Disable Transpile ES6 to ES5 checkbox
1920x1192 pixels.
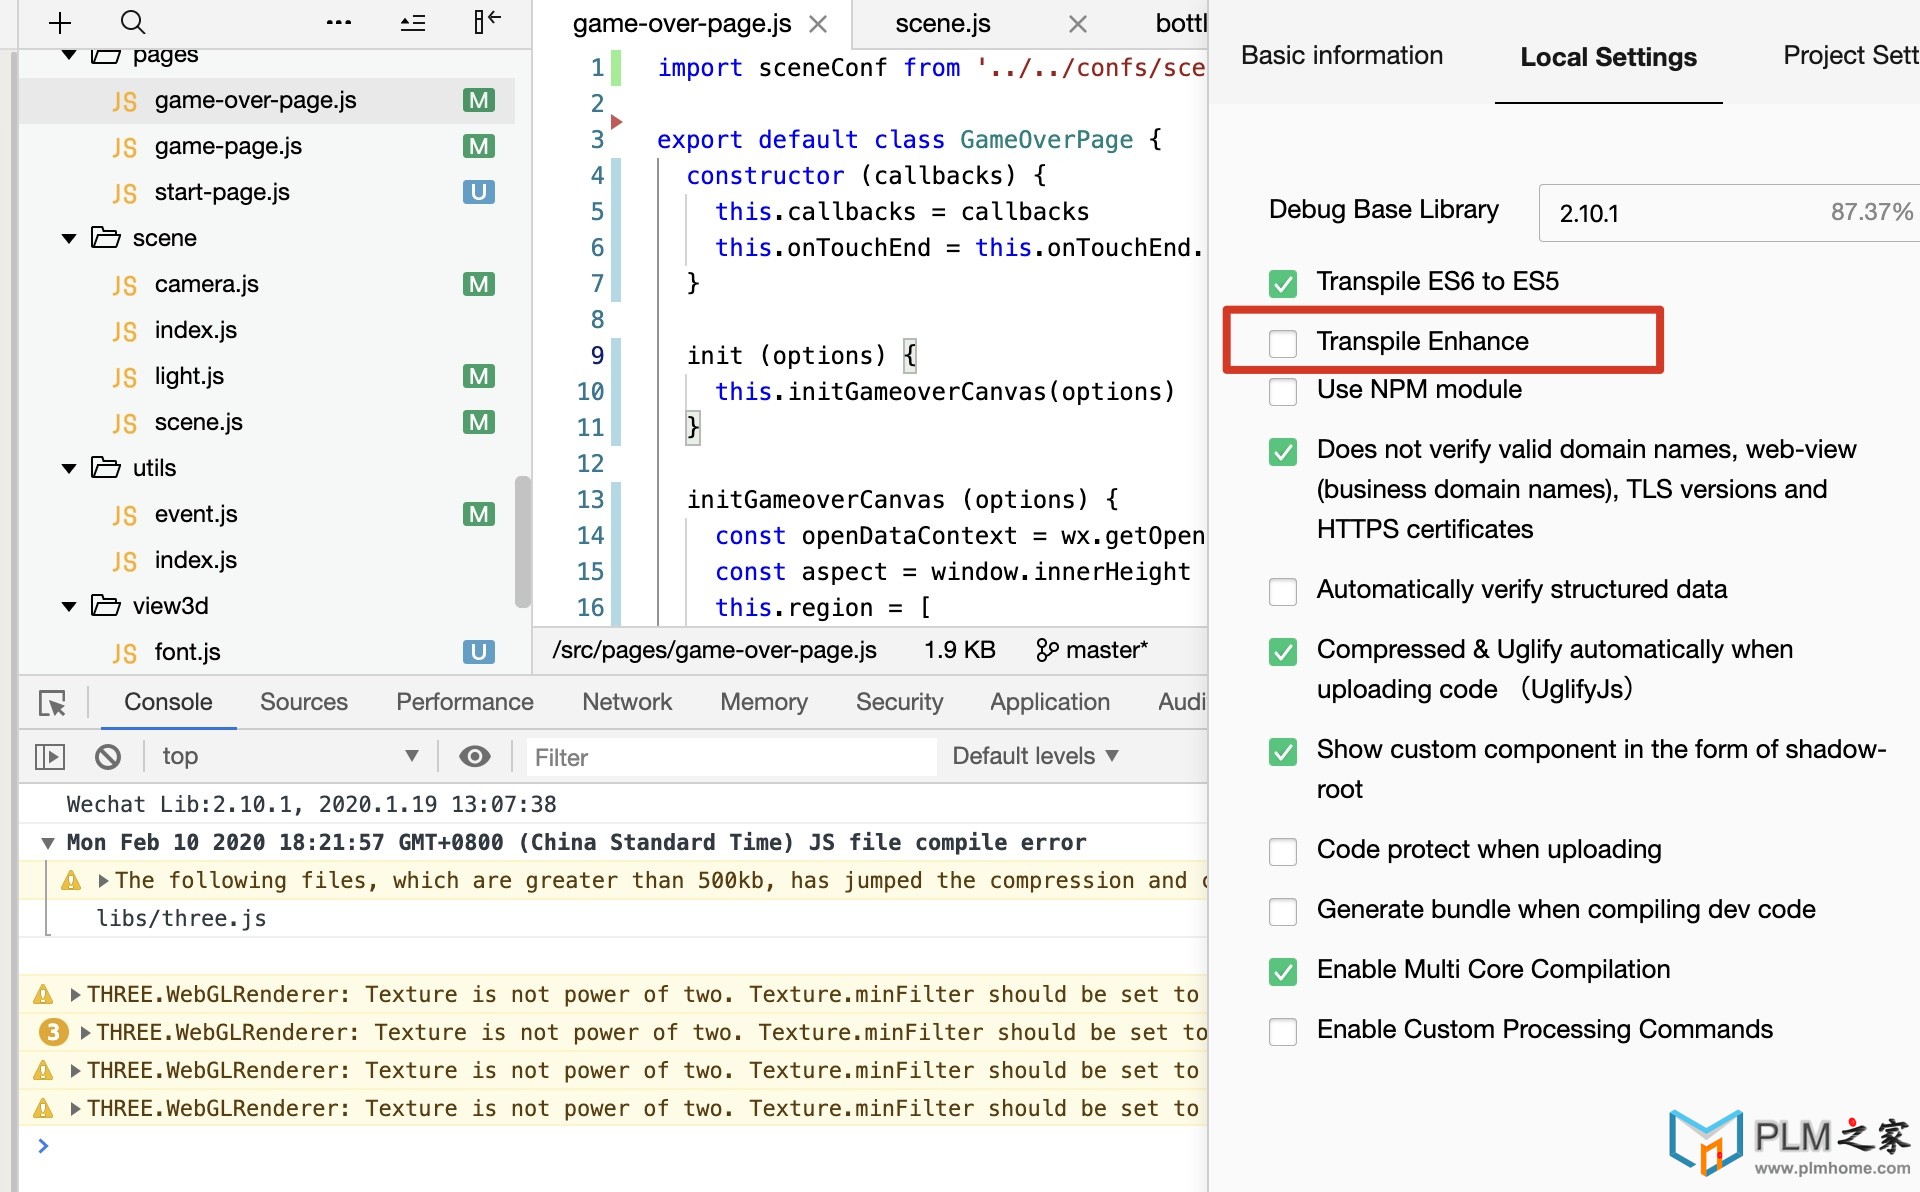coord(1283,283)
